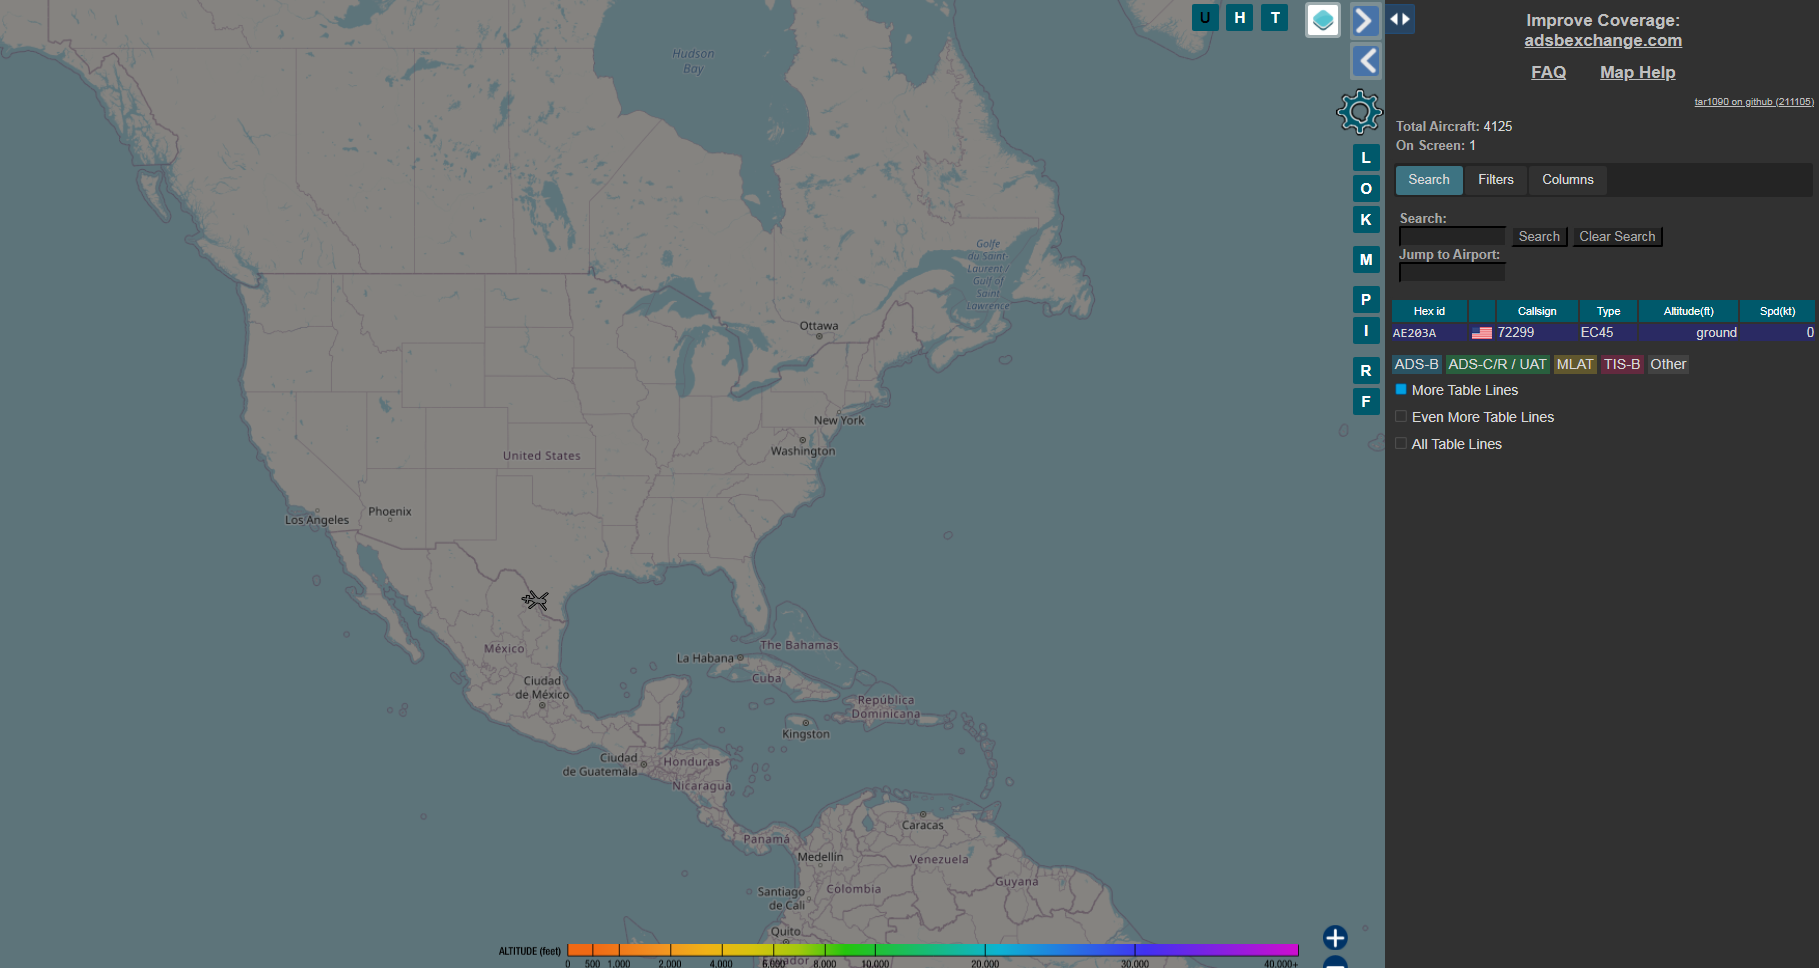Image resolution: width=1819 pixels, height=968 pixels.
Task: Focus the Jump to Airport field
Action: coord(1452,272)
